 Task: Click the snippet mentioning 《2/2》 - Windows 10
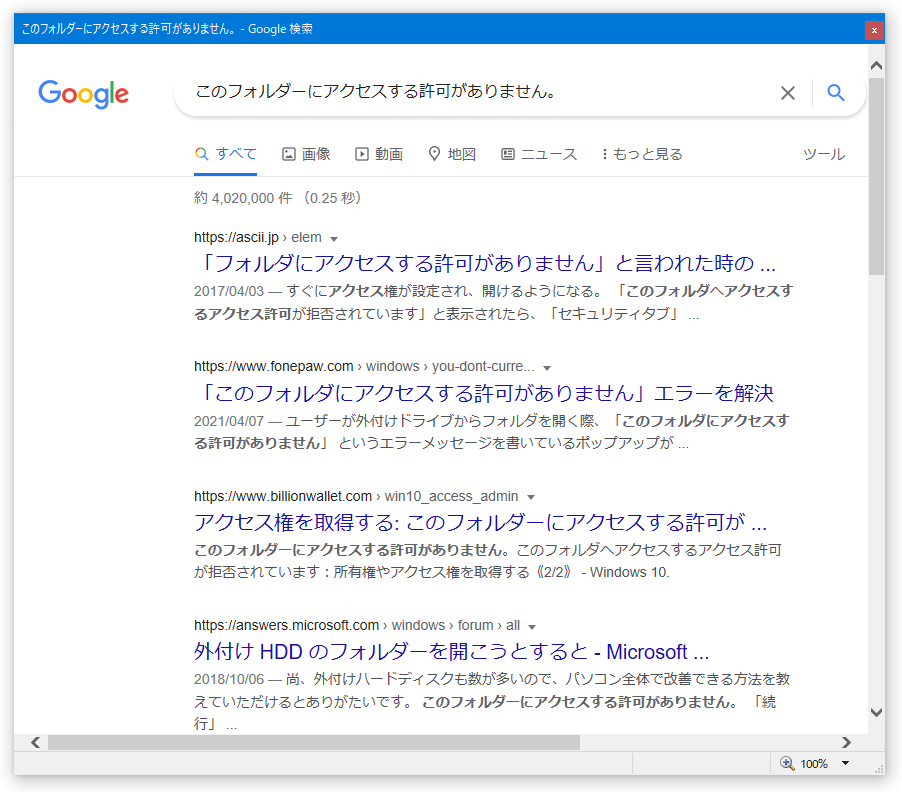point(488,561)
